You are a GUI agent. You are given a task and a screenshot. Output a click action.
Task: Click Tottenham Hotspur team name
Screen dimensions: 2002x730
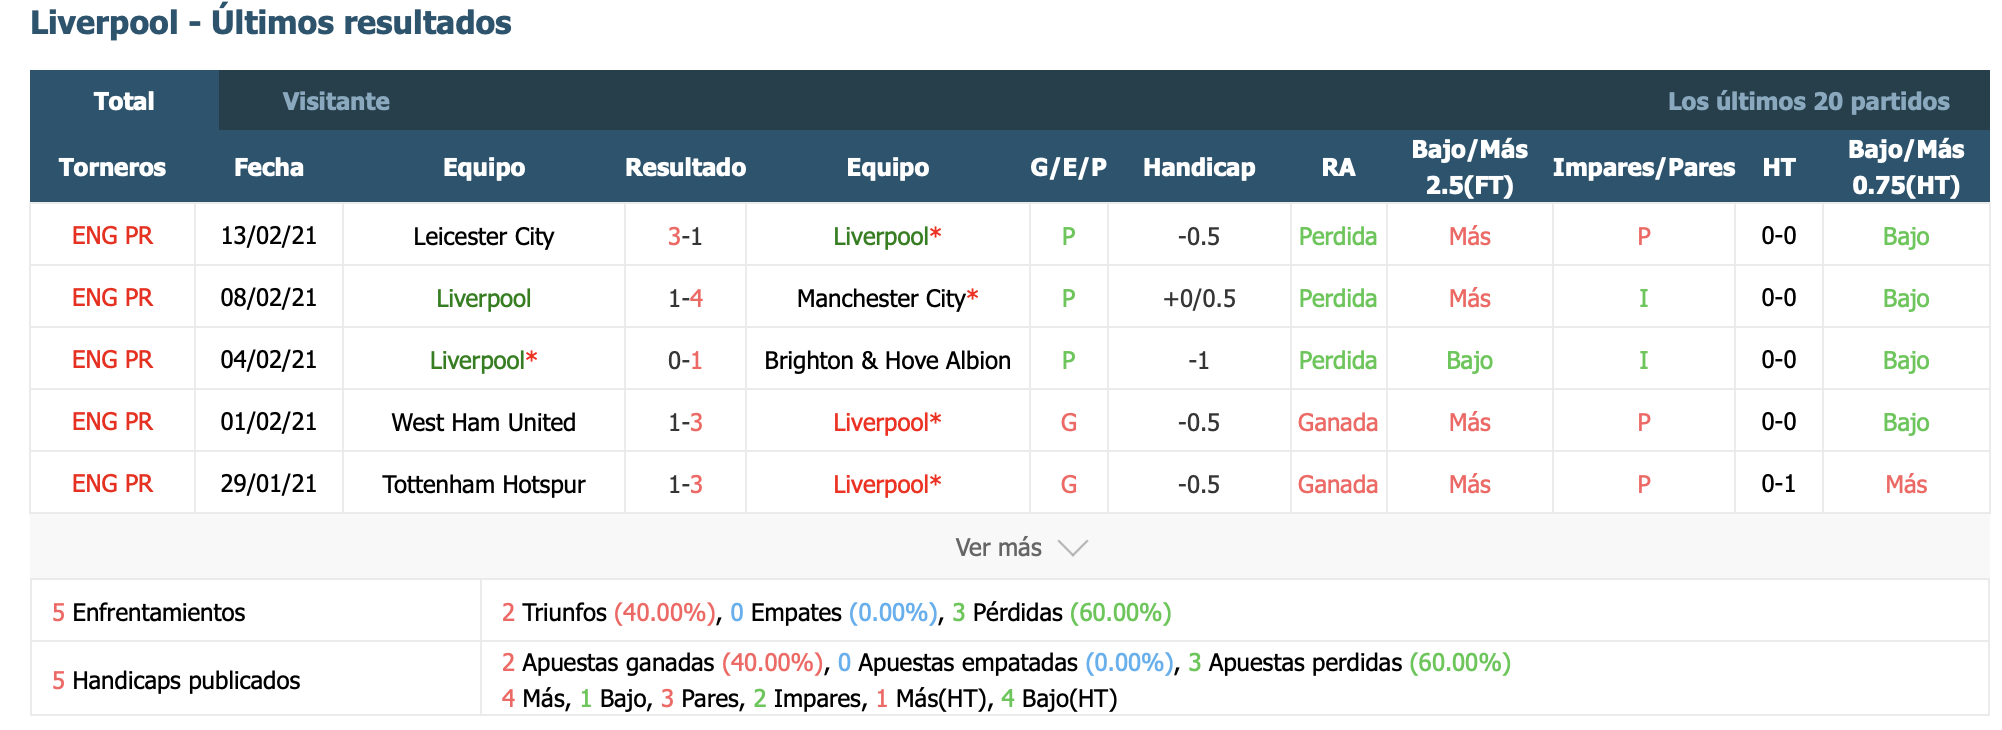[483, 485]
